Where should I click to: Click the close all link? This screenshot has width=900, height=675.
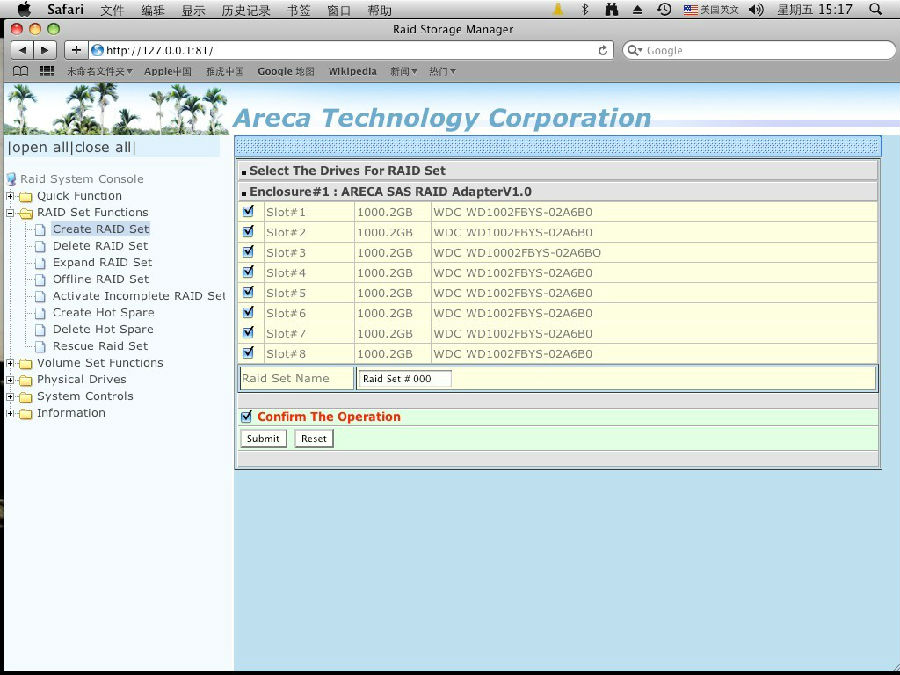[102, 148]
